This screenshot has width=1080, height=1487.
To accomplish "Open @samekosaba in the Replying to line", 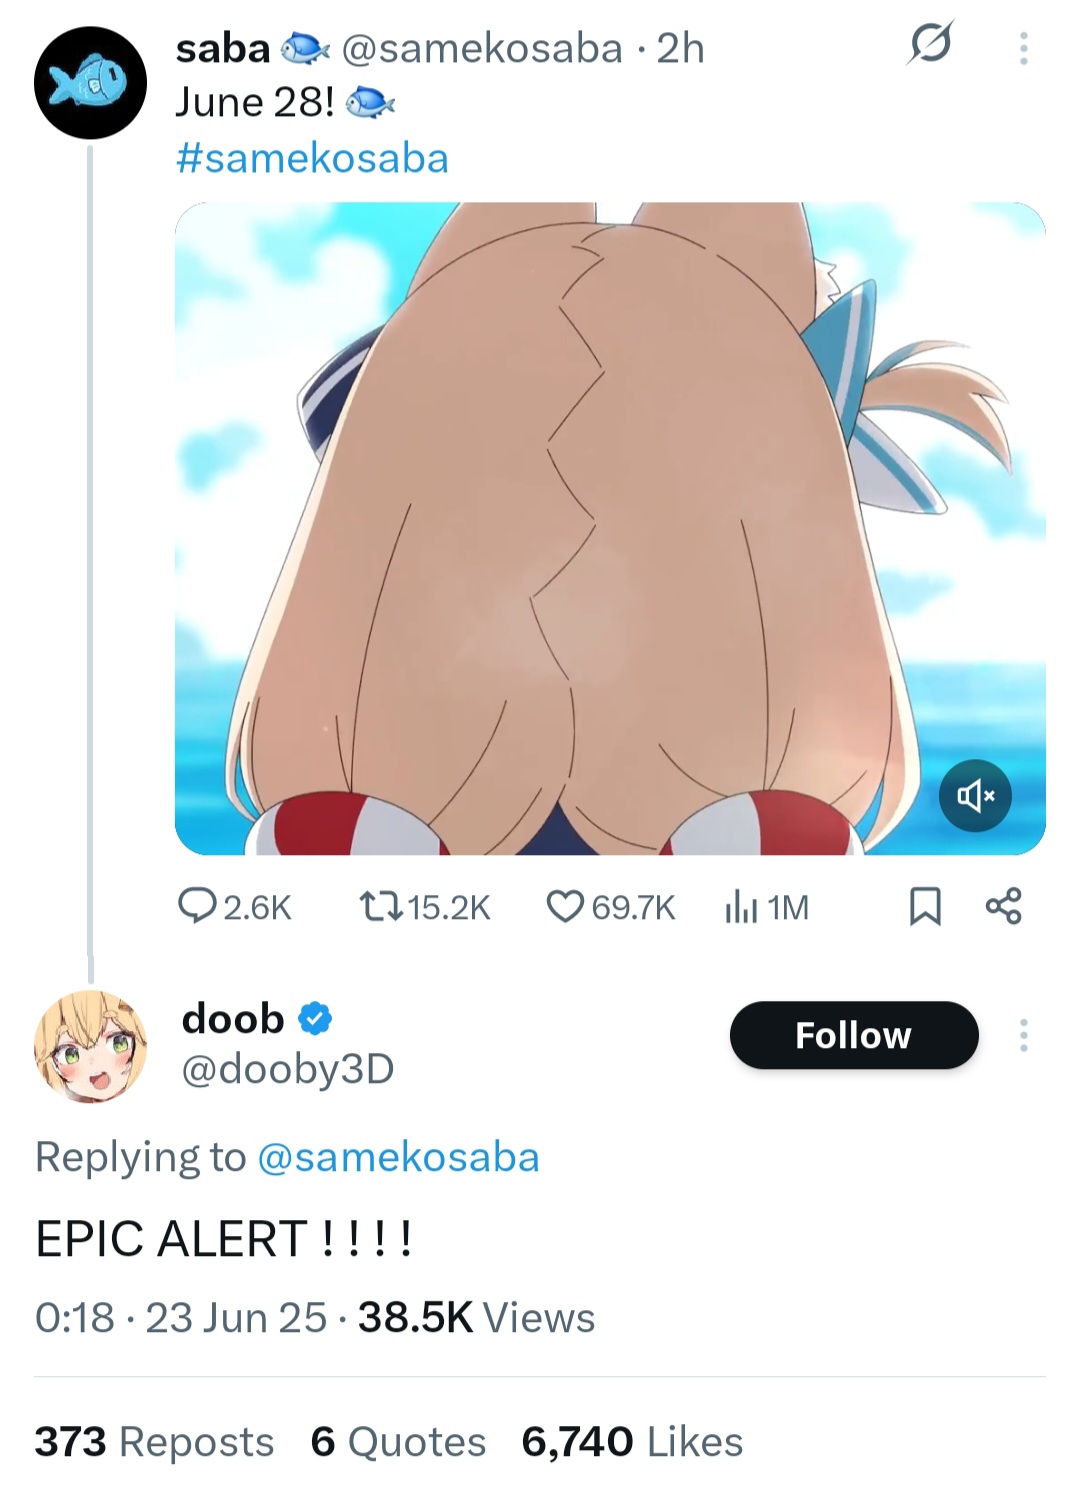I will point(398,1157).
